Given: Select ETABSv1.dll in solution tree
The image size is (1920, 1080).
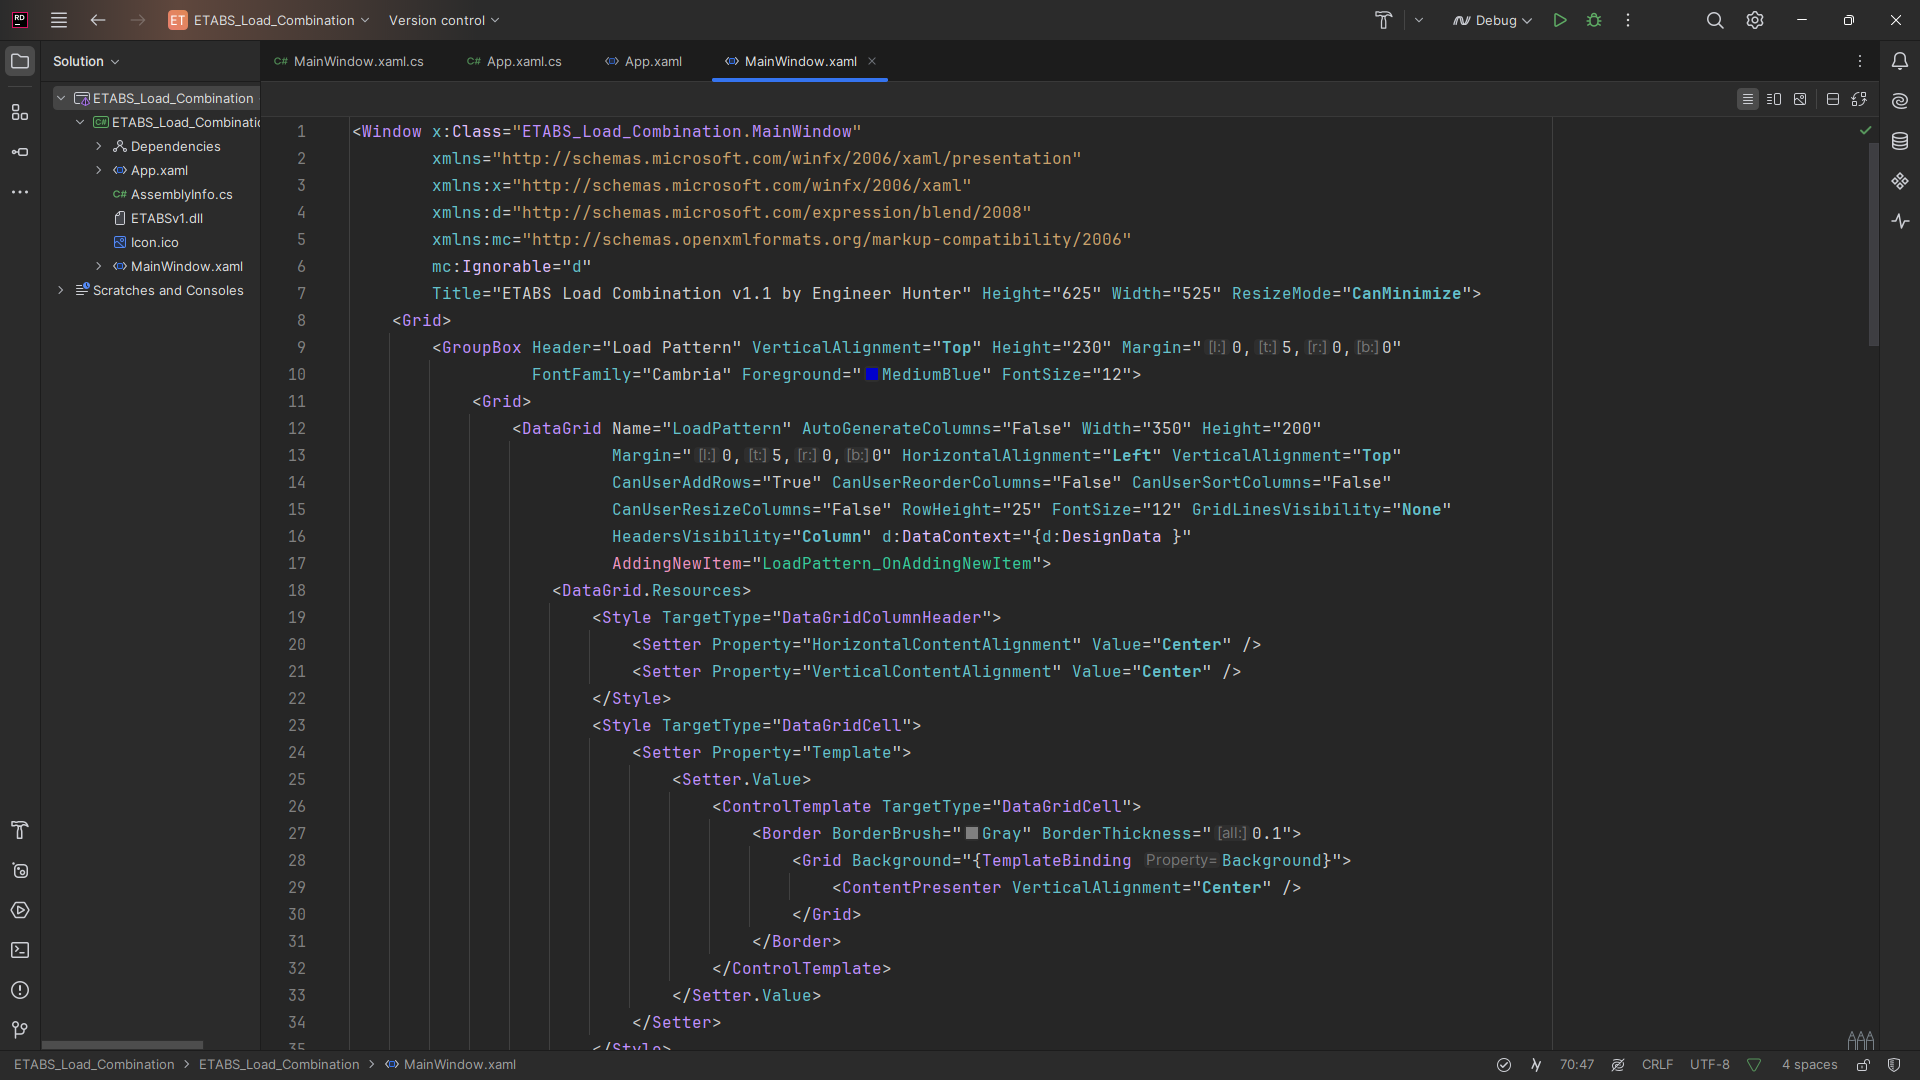Looking at the screenshot, I should (x=166, y=218).
